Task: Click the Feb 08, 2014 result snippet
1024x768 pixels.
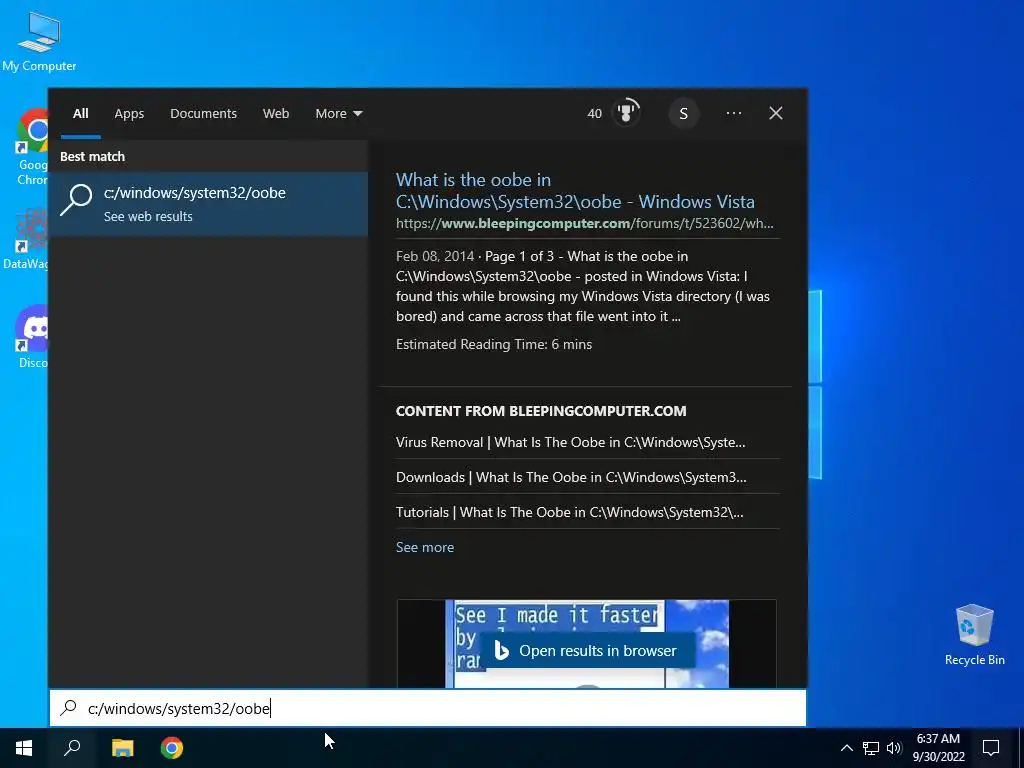Action: pyautogui.click(x=583, y=286)
